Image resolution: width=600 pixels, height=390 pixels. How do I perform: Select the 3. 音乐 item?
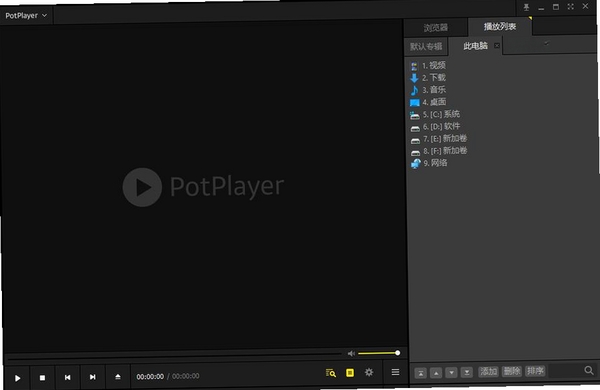click(x=428, y=90)
